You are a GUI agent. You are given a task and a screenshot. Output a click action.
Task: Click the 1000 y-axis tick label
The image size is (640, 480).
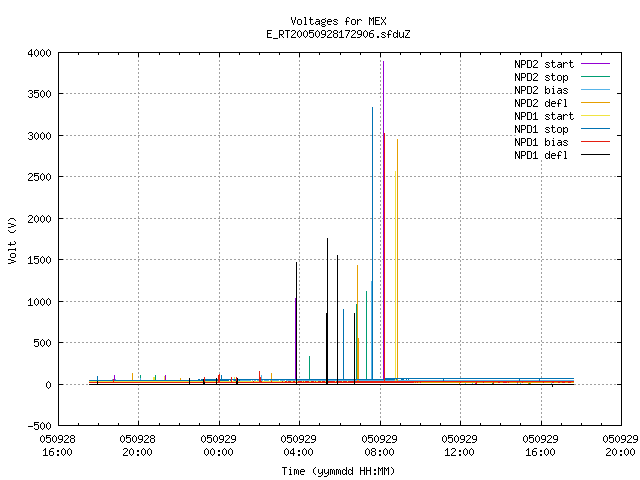point(40,302)
